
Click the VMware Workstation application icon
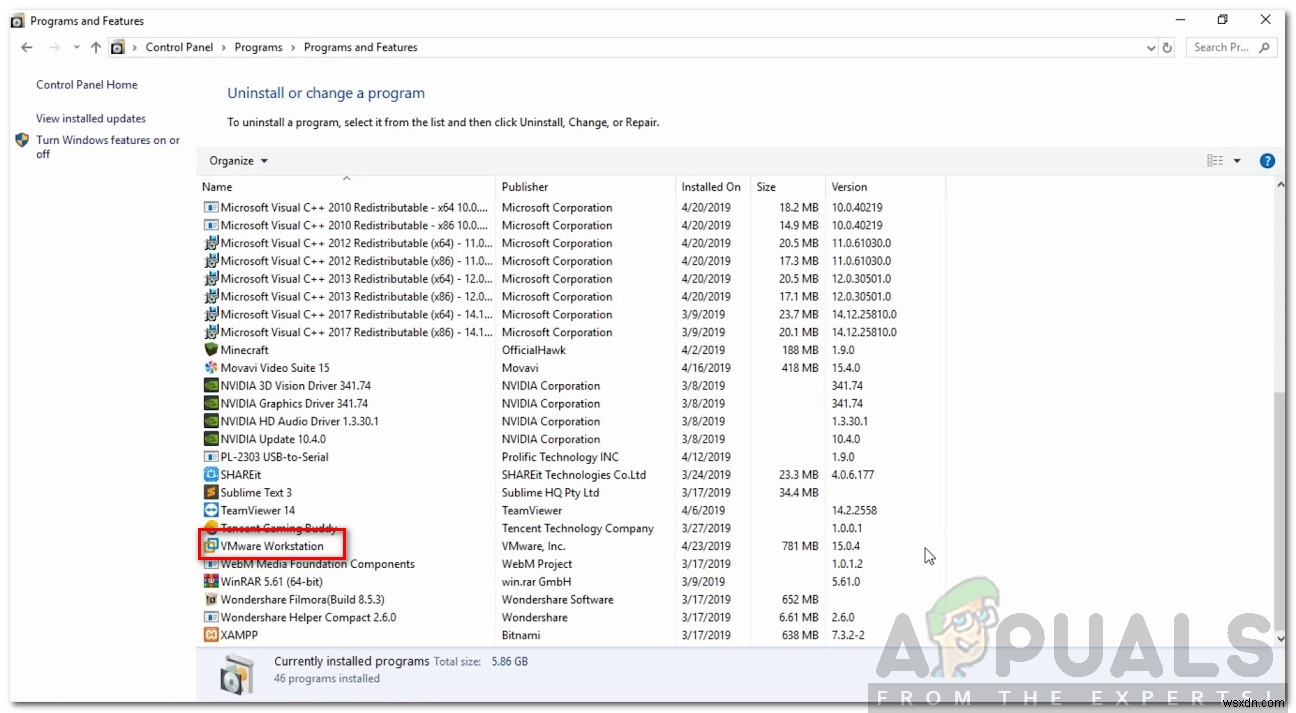211,545
